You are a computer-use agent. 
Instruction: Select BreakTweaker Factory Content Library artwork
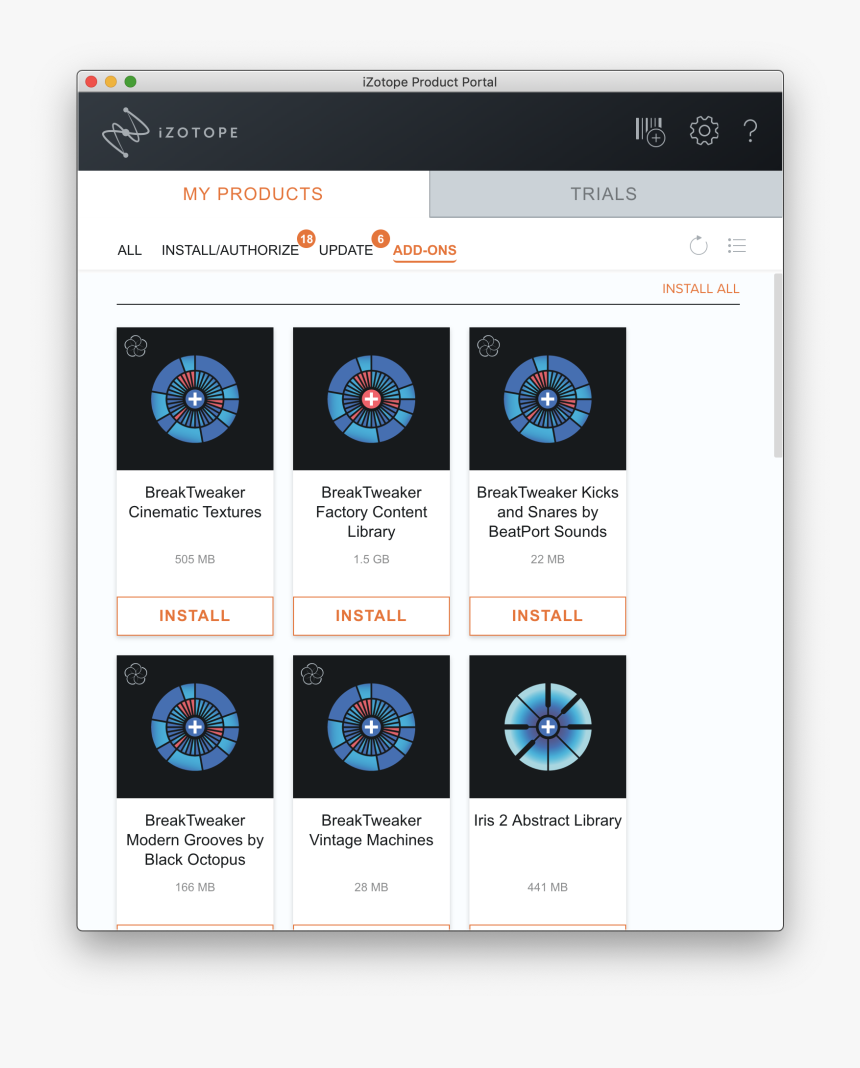click(371, 398)
